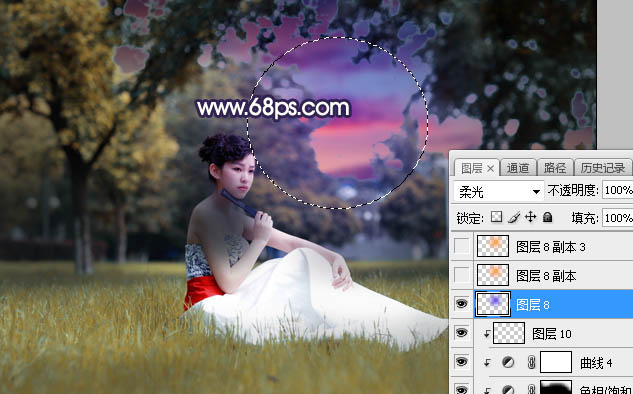Click the lock transparent pixels icon
633x394 pixels.
point(496,218)
